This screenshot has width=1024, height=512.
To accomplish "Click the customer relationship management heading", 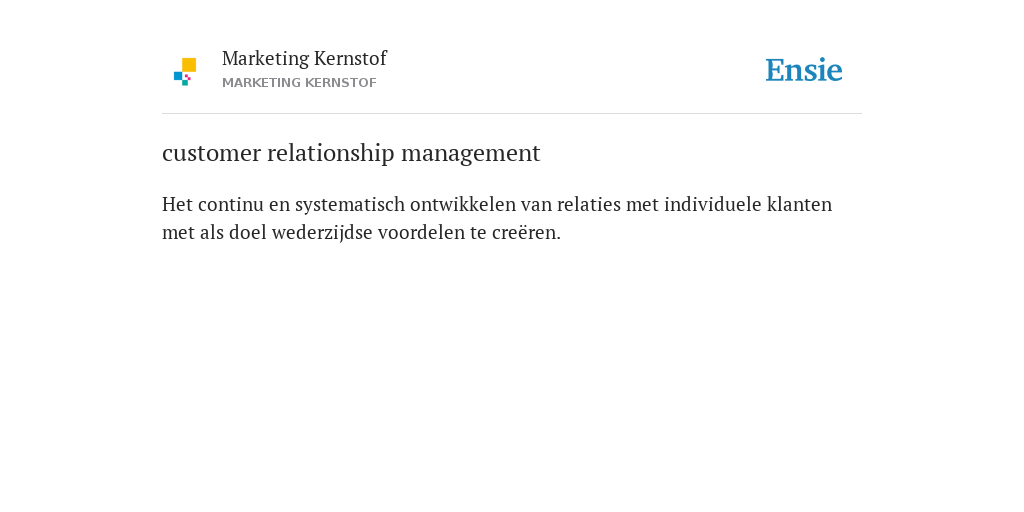I will (x=351, y=153).
